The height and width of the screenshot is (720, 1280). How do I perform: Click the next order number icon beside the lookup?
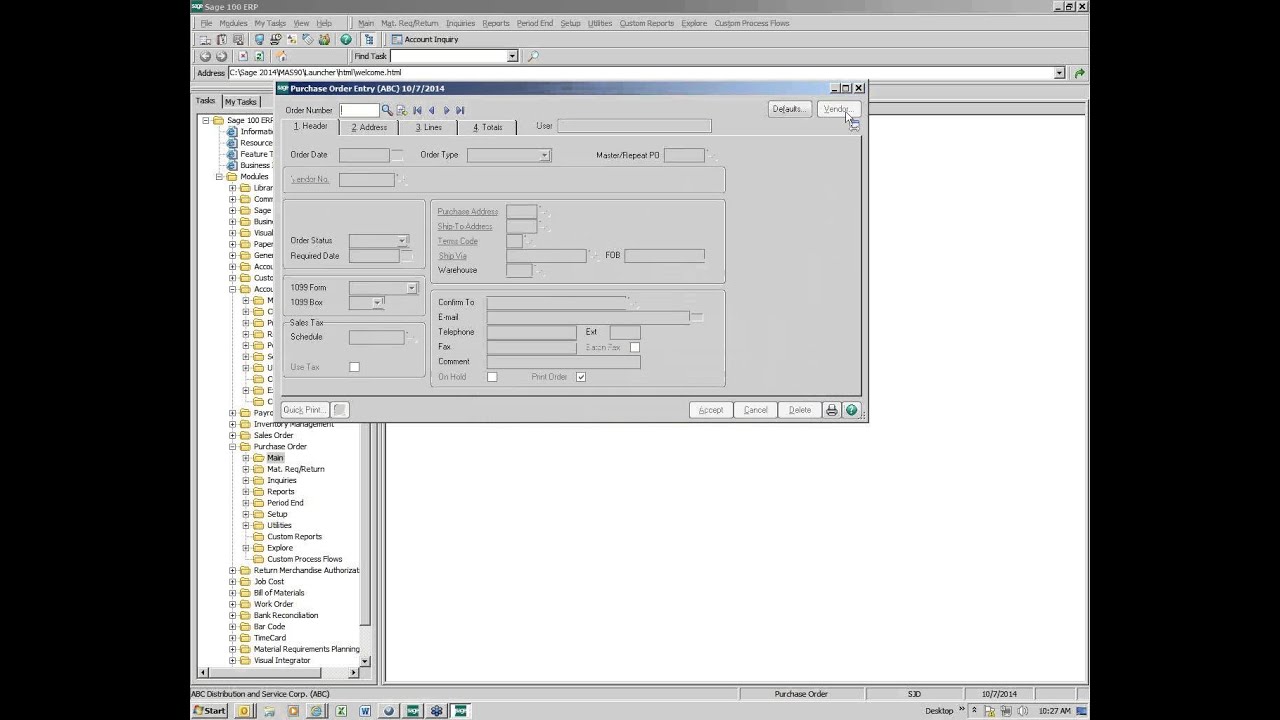point(401,110)
